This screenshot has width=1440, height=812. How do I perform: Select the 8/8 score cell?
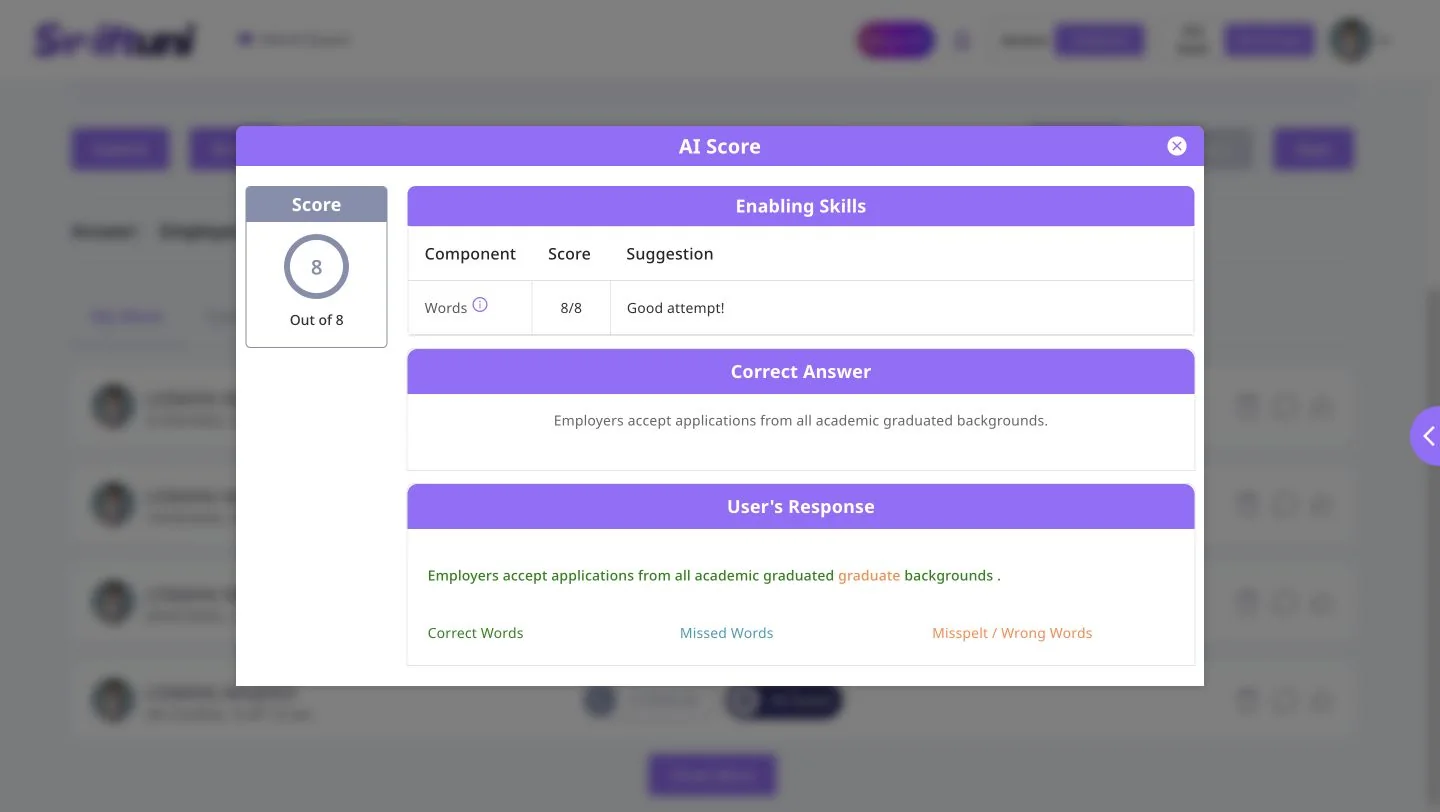pos(571,308)
